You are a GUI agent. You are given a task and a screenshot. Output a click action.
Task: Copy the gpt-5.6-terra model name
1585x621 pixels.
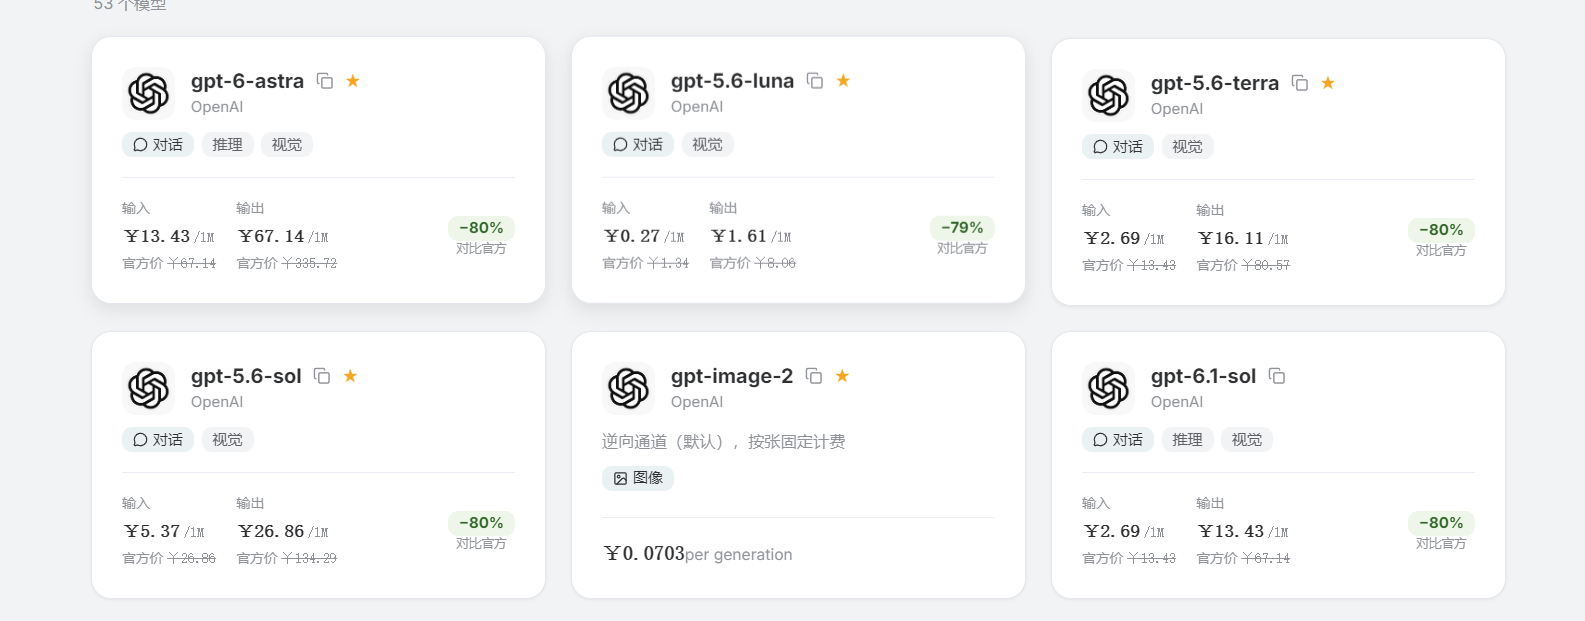point(1300,83)
